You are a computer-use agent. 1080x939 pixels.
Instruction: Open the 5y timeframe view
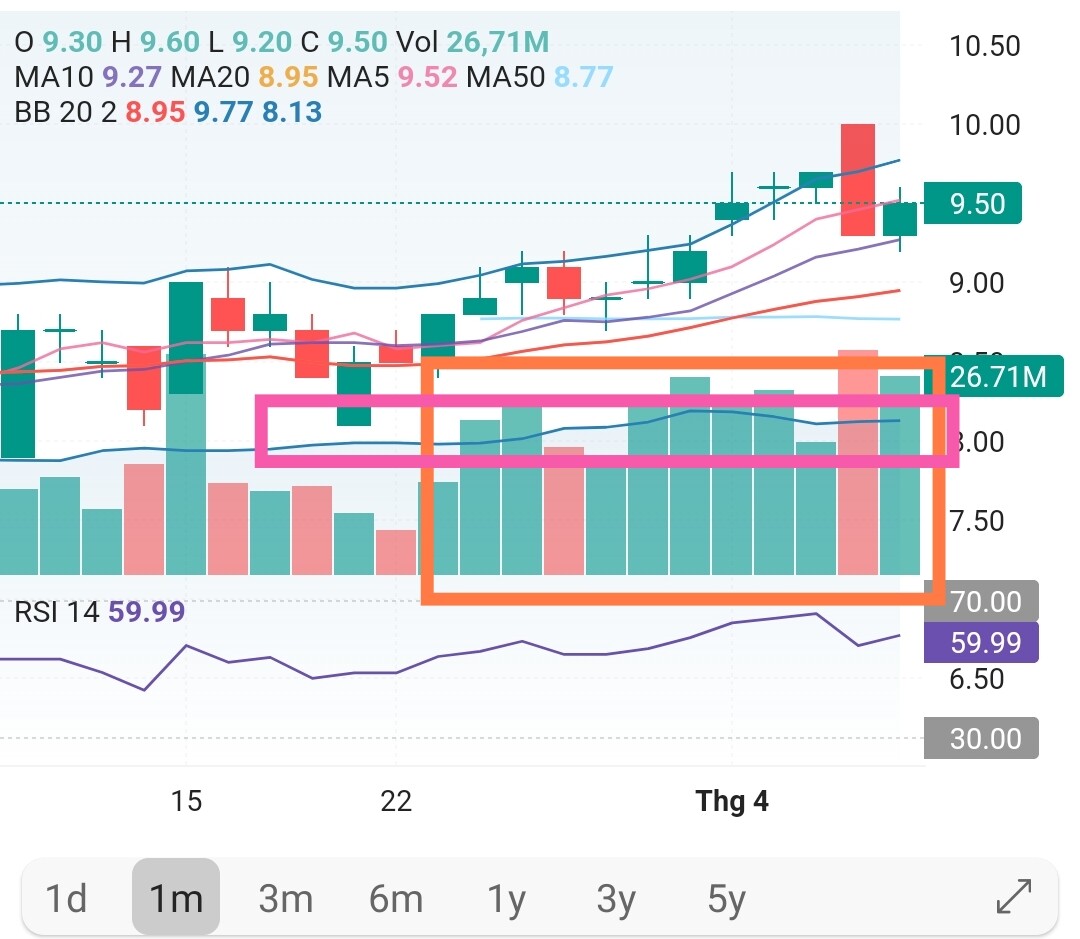(727, 898)
